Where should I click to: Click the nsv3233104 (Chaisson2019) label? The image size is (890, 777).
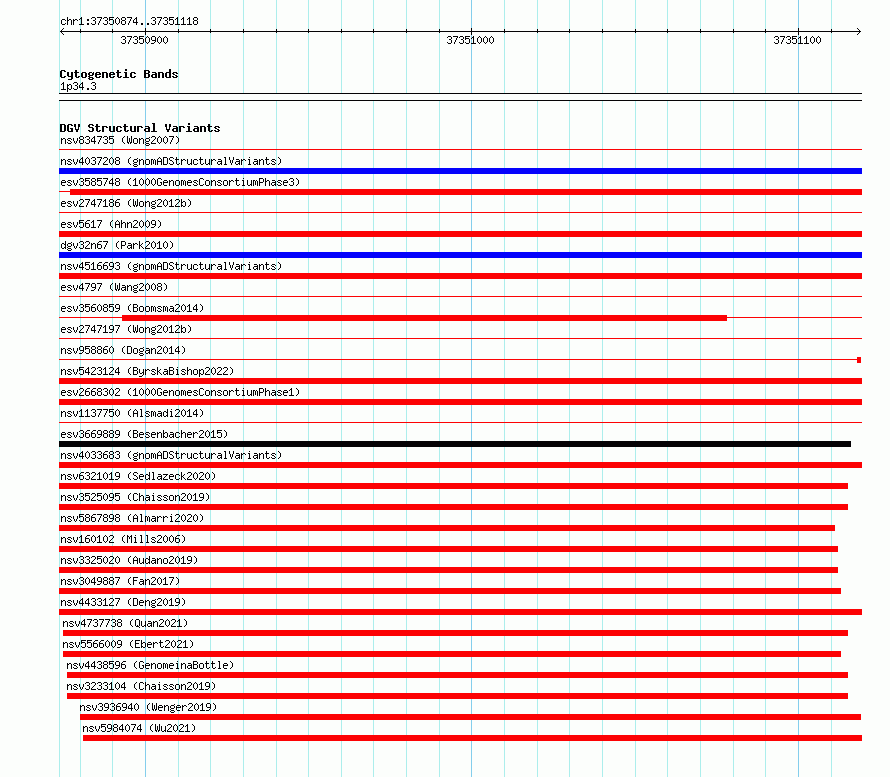click(x=141, y=686)
